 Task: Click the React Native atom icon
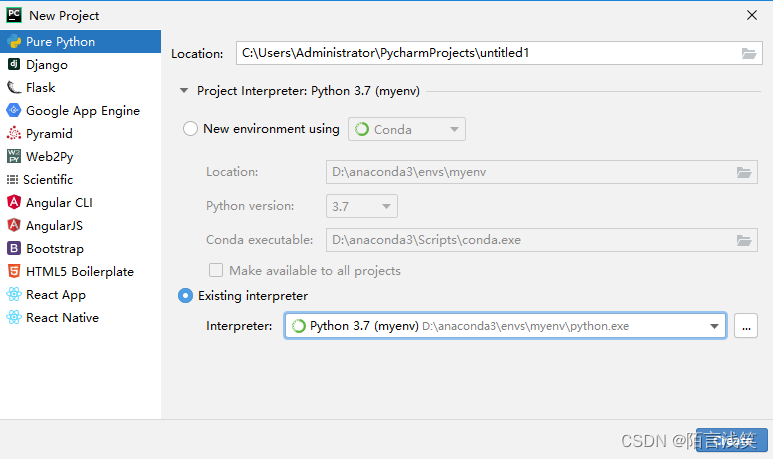point(14,317)
